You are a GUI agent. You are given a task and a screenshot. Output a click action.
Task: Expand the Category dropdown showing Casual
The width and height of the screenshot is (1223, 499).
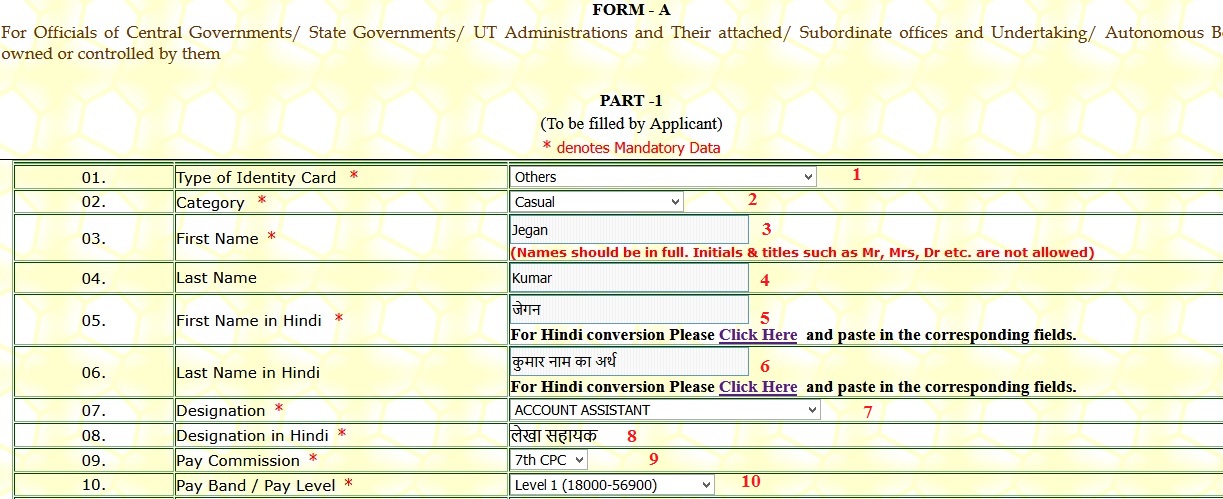(x=596, y=202)
